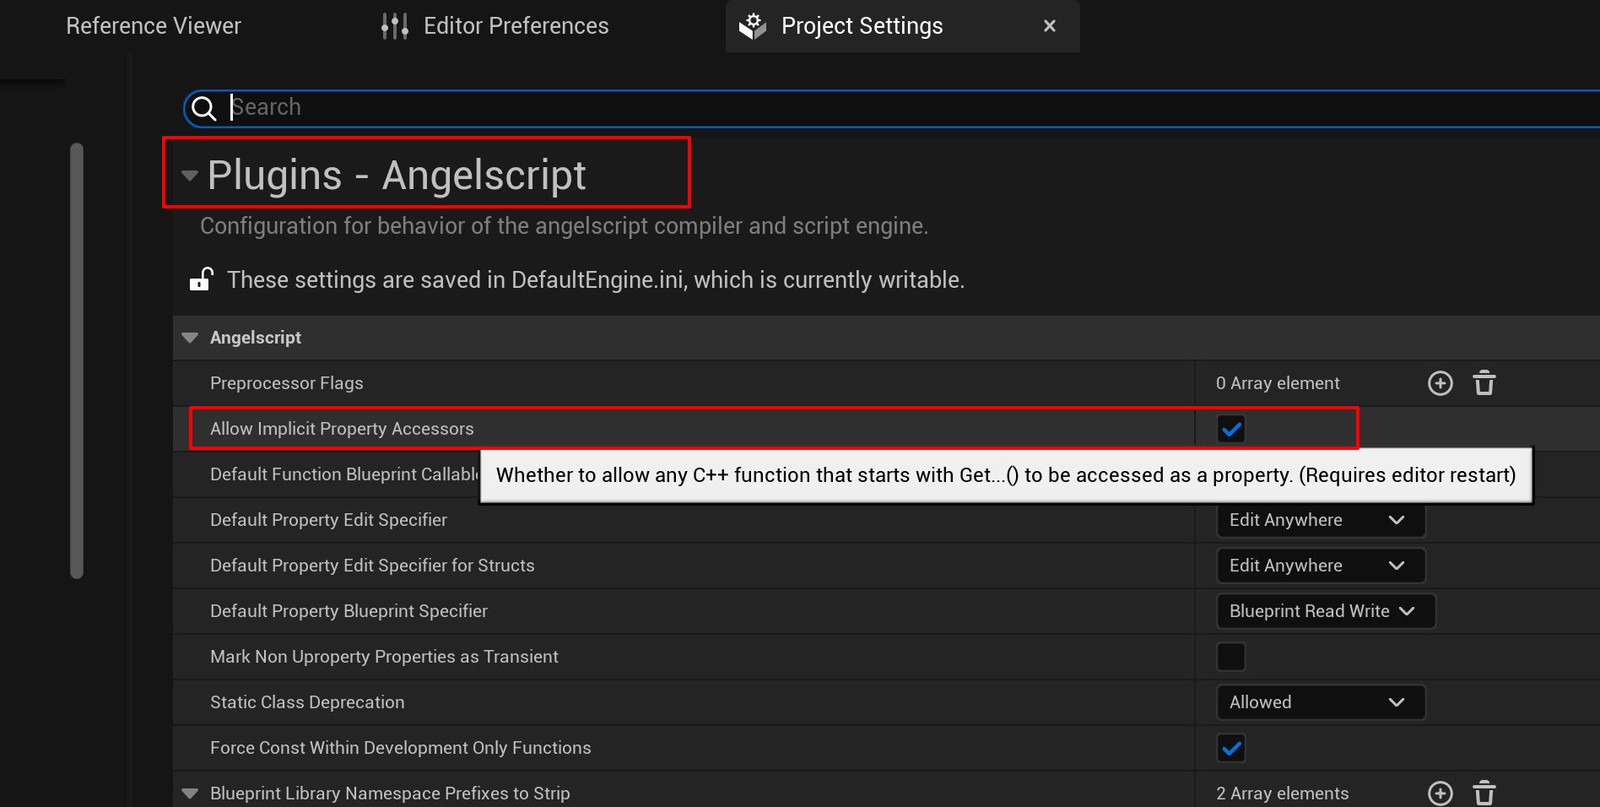Uncheck Allow Implicit Property Accessors

pos(1231,429)
